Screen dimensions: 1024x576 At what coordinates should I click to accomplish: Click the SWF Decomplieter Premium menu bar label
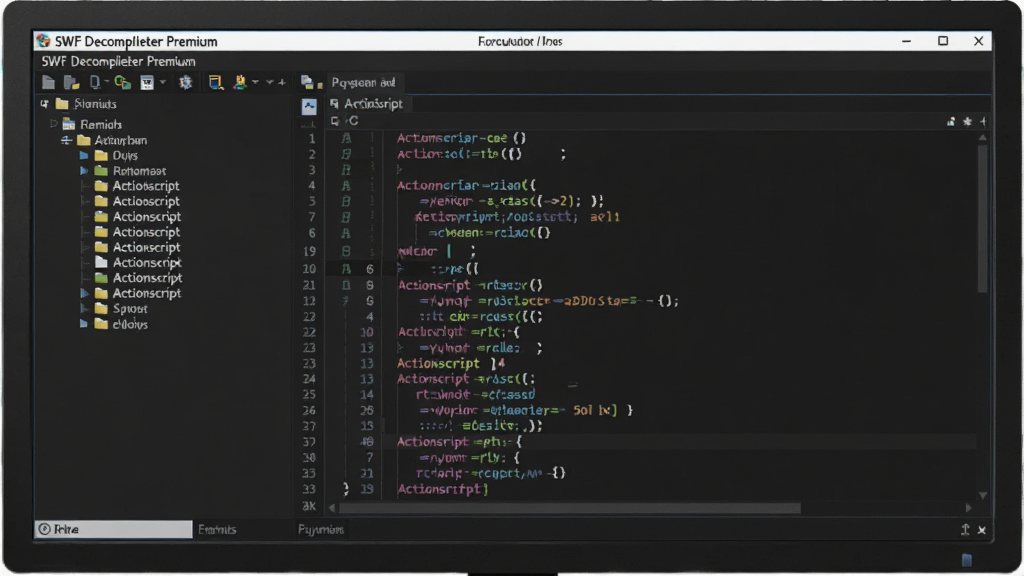tap(118, 61)
